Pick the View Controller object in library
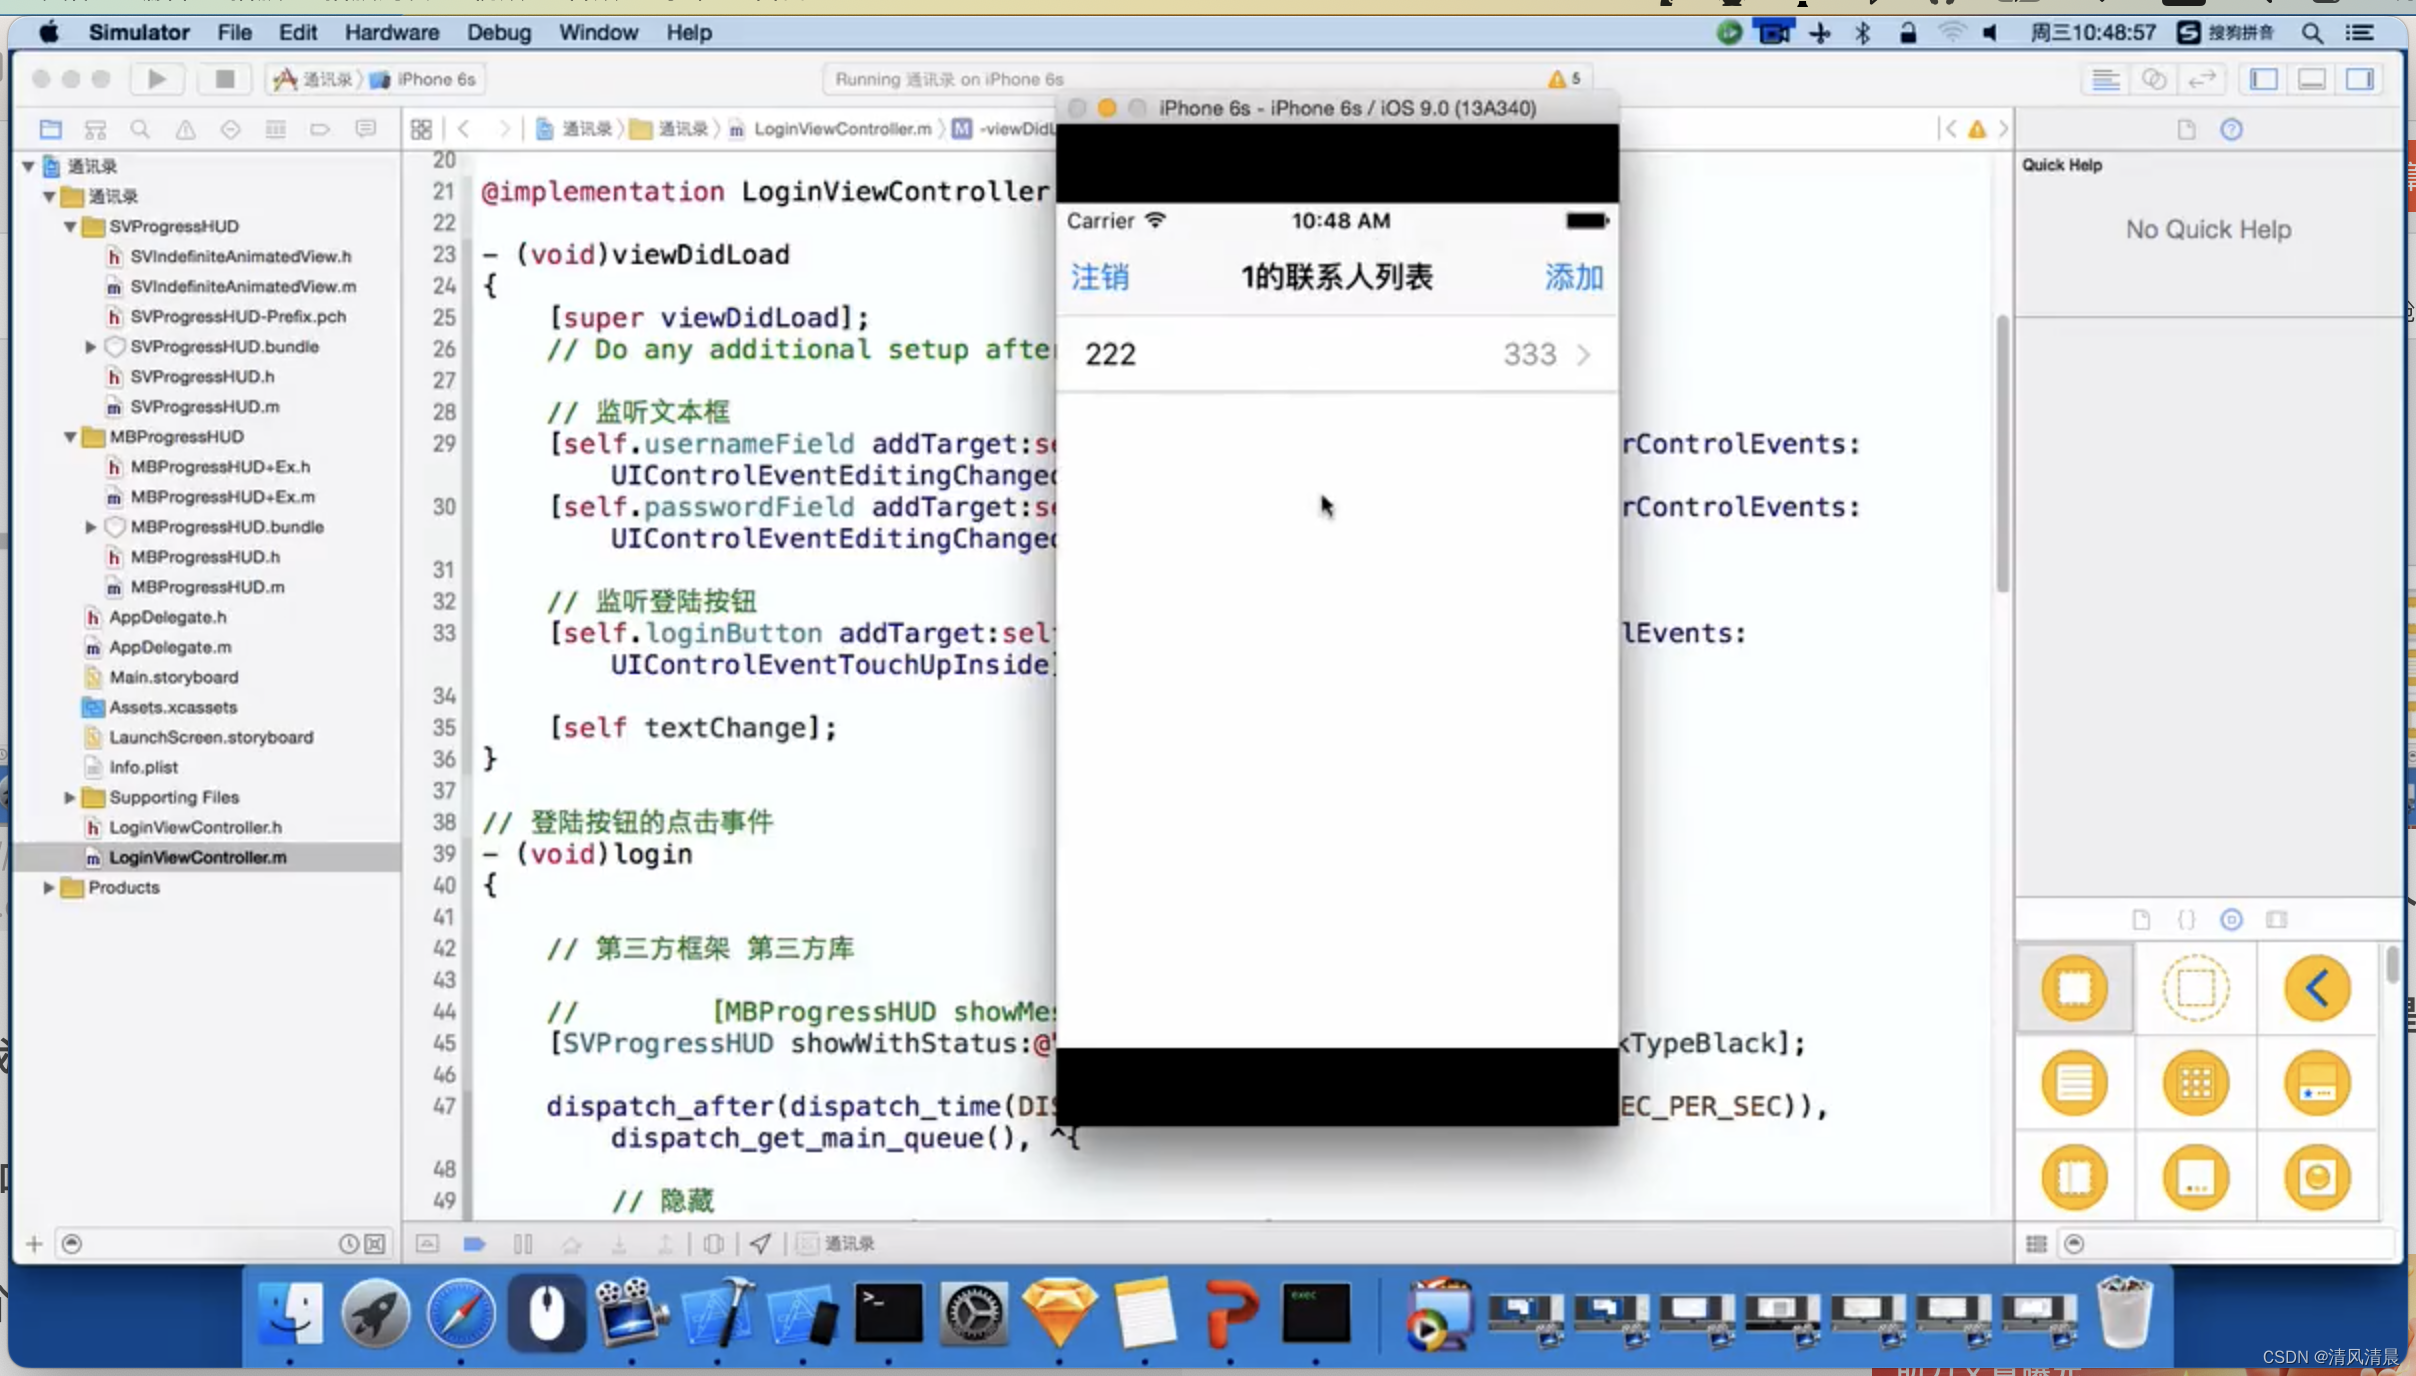Image resolution: width=2416 pixels, height=1376 pixels. 2075,989
